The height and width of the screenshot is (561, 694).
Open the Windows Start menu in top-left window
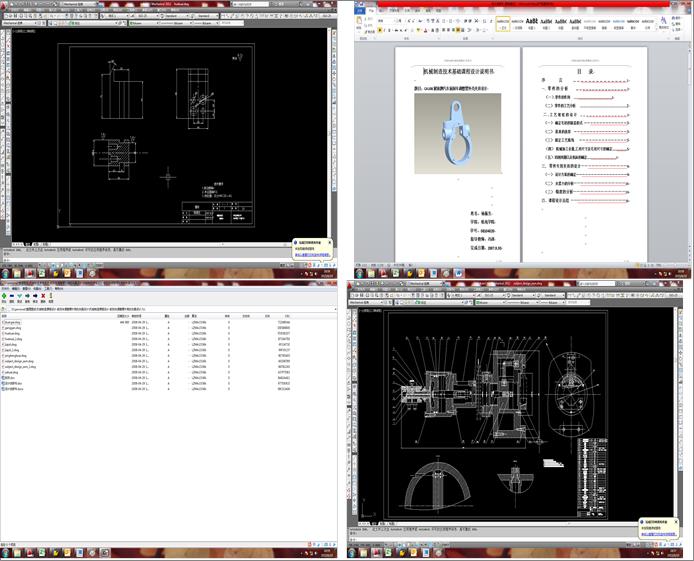pos(7,272)
